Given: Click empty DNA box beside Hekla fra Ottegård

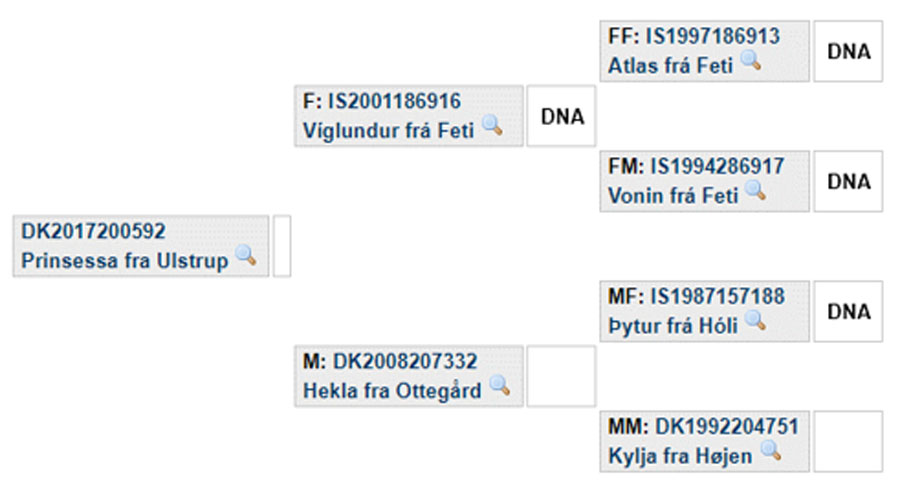Looking at the screenshot, I should pyautogui.click(x=561, y=377).
